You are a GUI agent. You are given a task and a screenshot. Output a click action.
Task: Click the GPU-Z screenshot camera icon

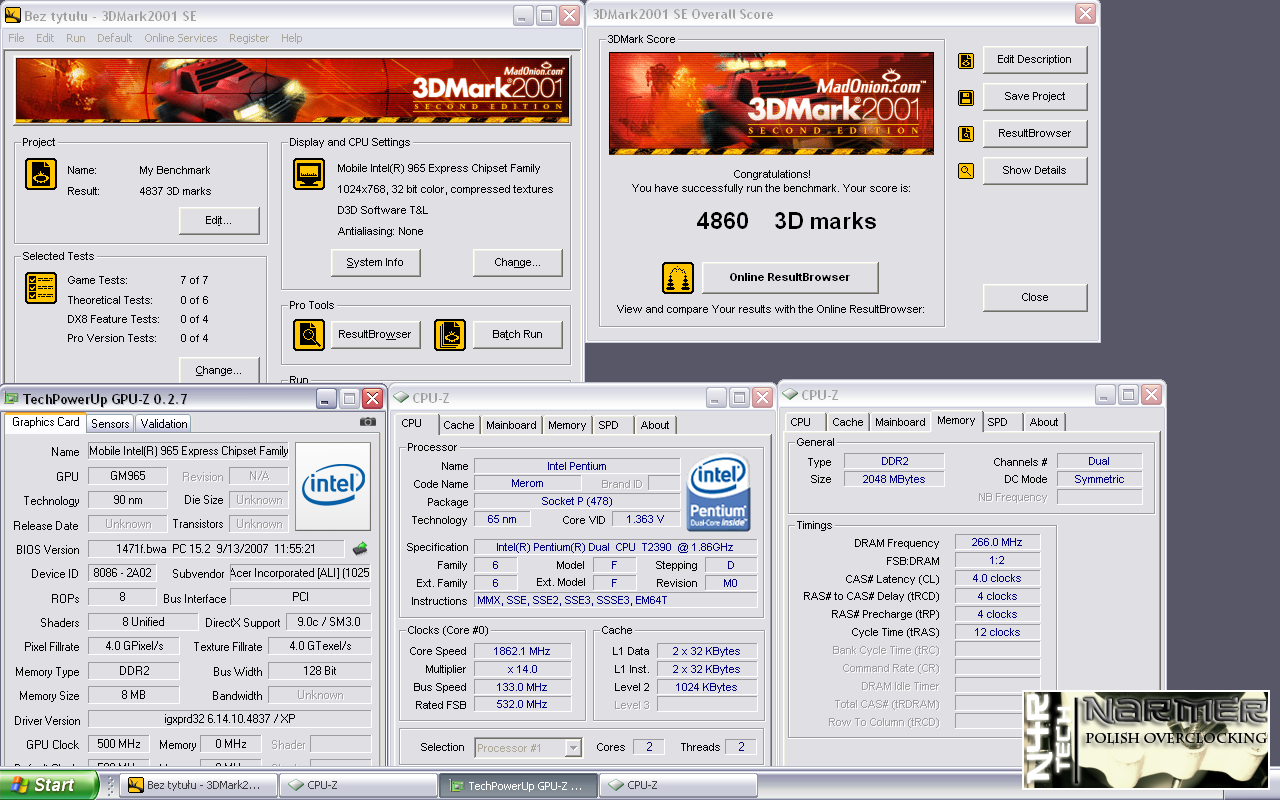click(x=368, y=422)
